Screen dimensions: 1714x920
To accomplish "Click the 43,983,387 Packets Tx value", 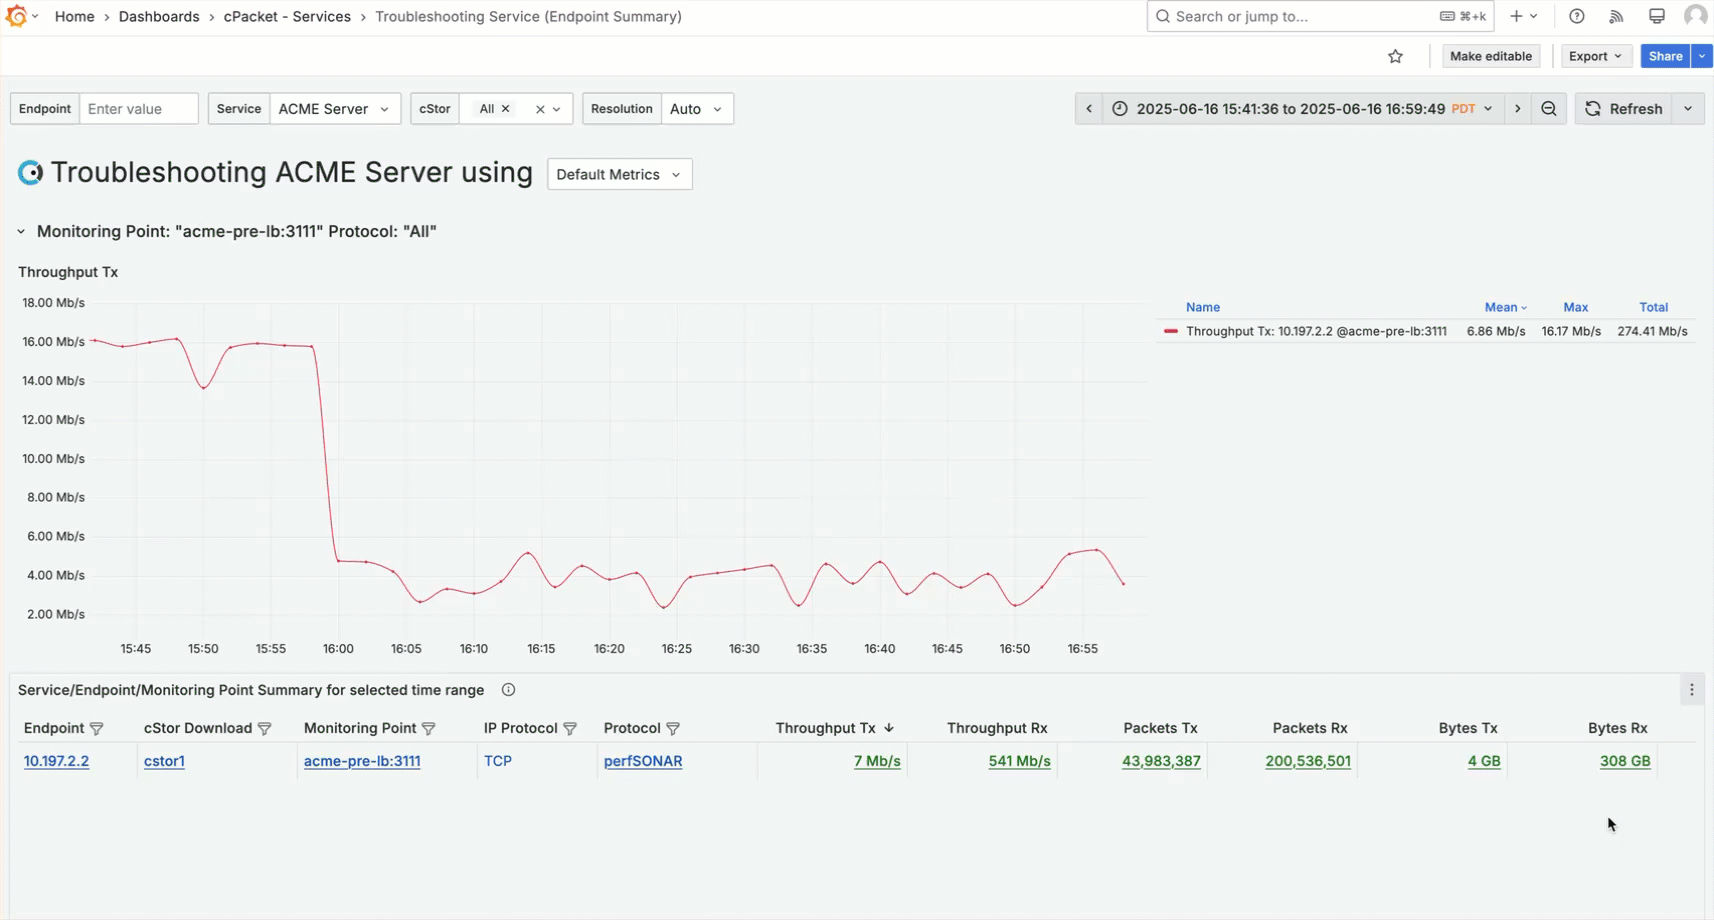I will click(1161, 761).
